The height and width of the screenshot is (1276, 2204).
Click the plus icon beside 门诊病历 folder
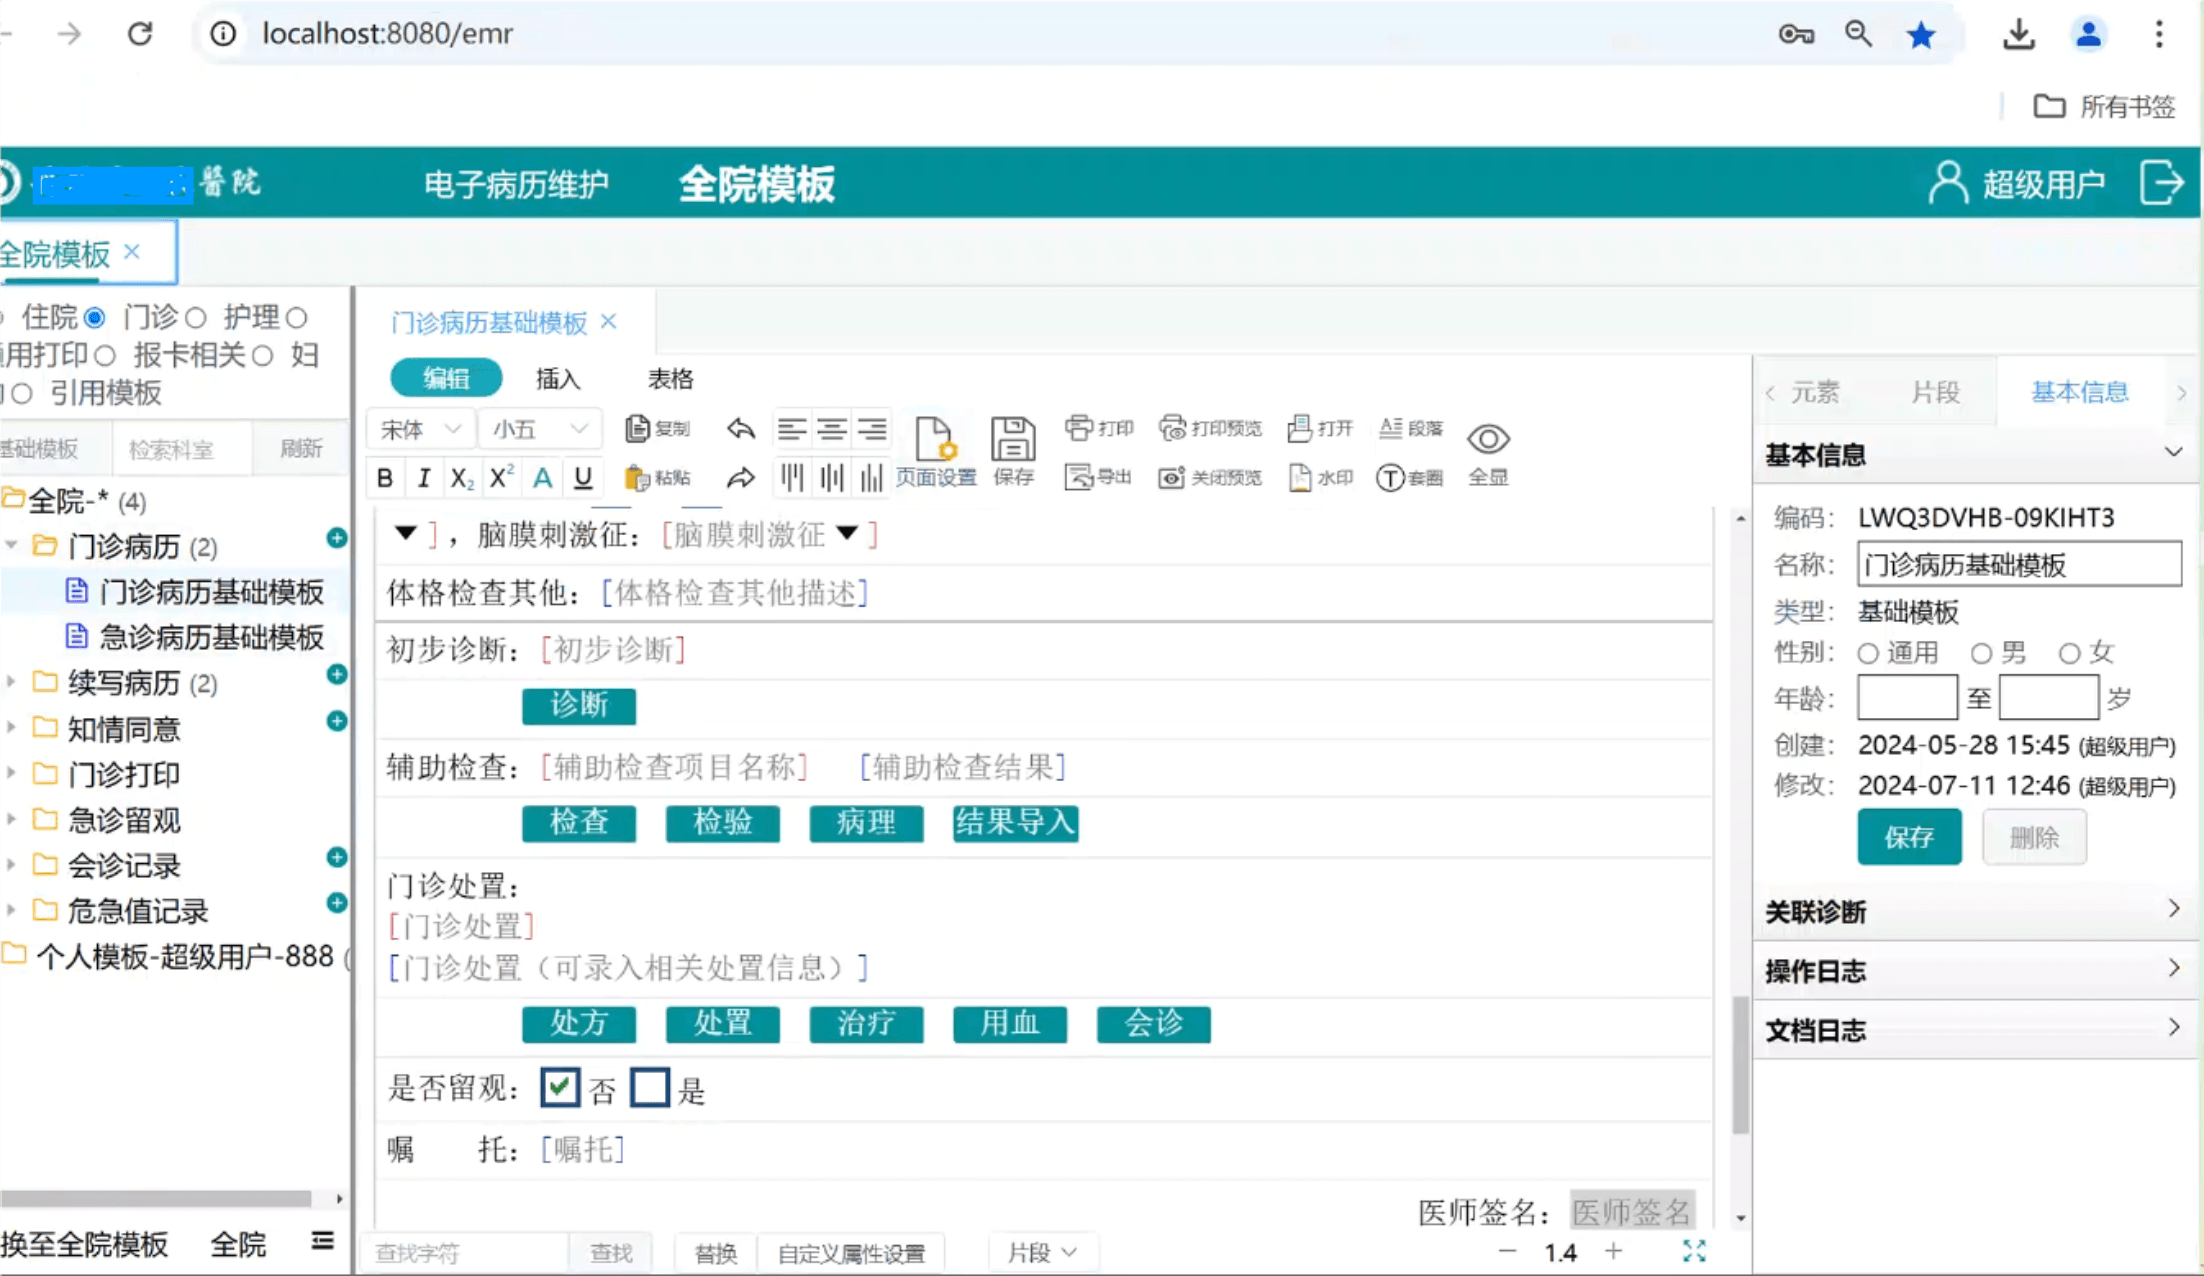pos(337,538)
